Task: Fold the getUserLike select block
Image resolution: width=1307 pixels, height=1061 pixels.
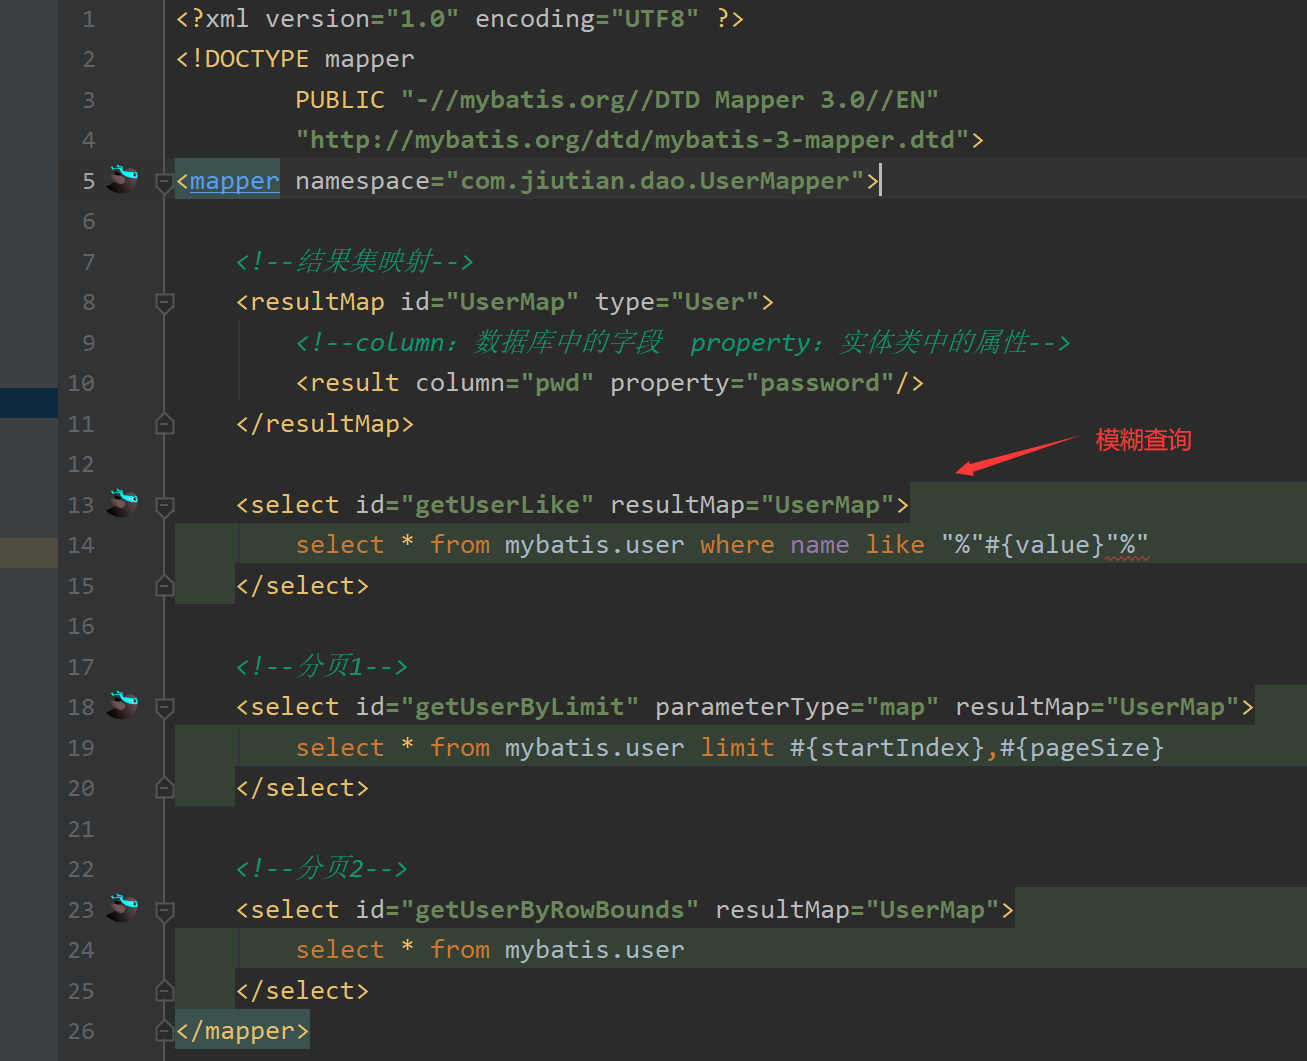Action: pyautogui.click(x=165, y=506)
